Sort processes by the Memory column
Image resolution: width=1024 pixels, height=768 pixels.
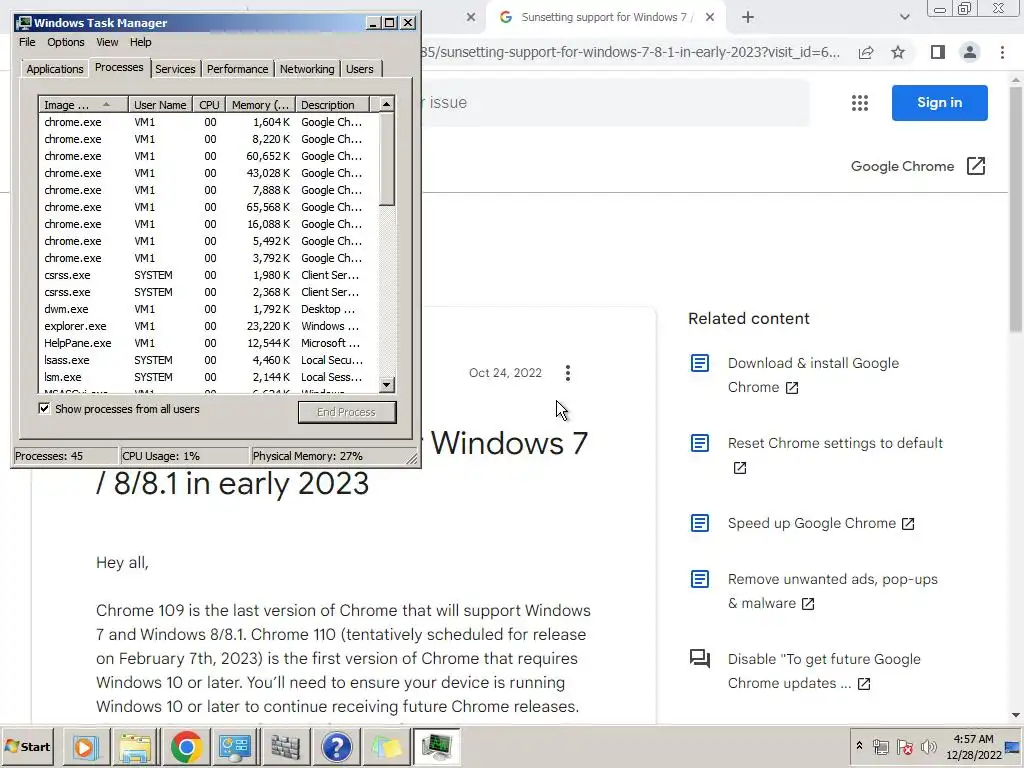[x=260, y=104]
